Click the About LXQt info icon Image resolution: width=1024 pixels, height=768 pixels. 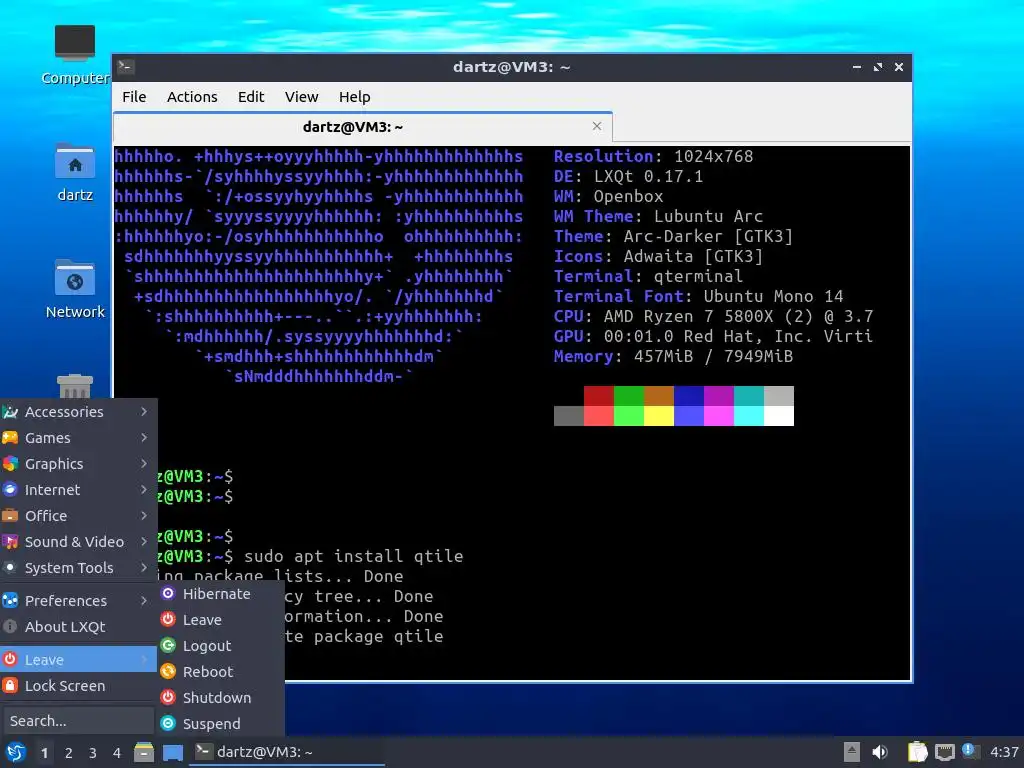[x=10, y=626]
